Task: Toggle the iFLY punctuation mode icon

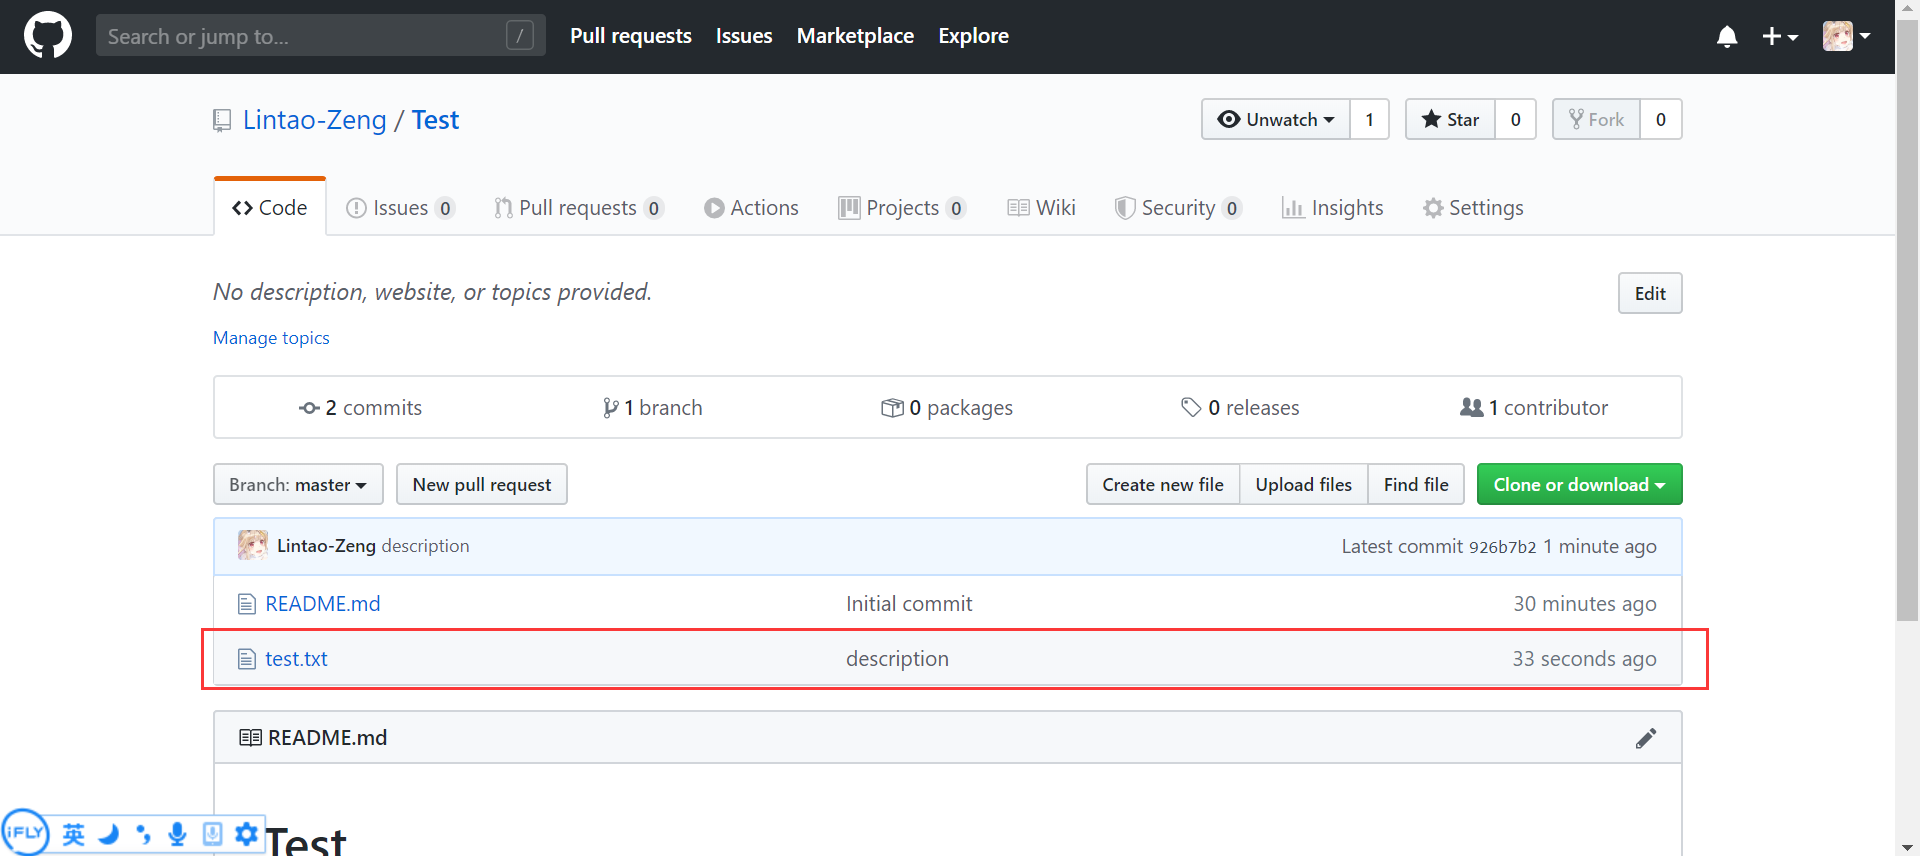Action: coord(143,834)
